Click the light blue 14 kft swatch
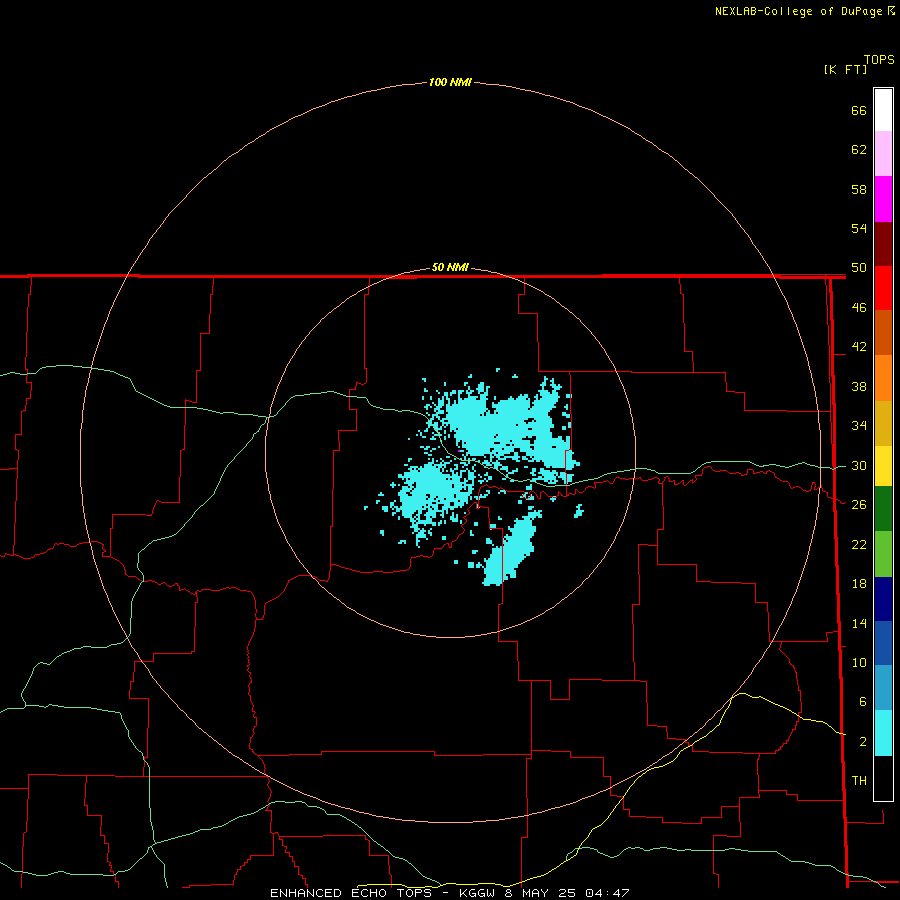This screenshot has width=900, height=900. tap(883, 688)
